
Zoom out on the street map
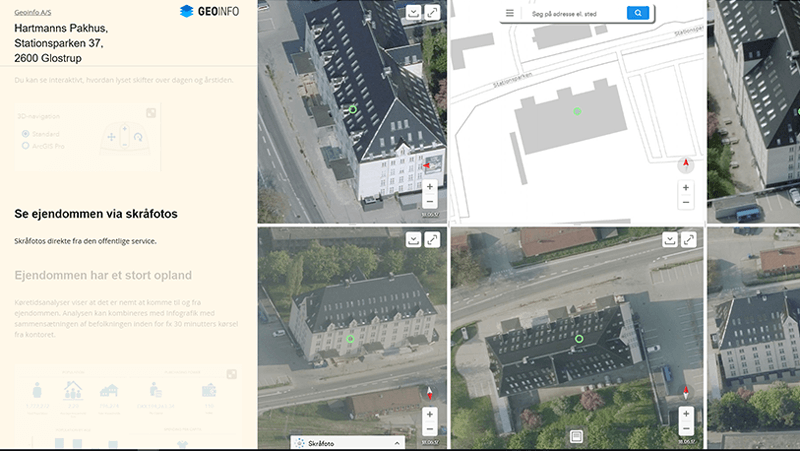tap(686, 203)
